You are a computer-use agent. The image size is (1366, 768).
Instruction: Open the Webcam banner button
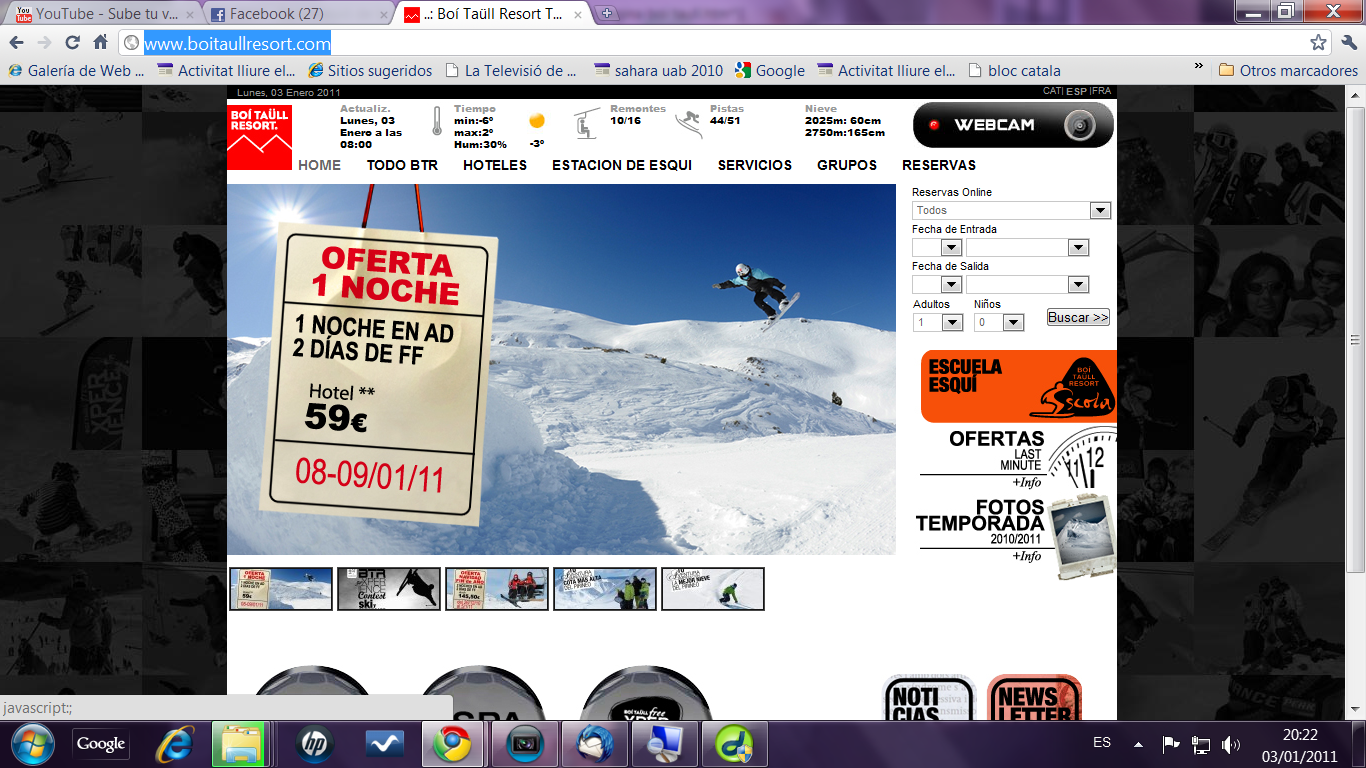point(1012,125)
